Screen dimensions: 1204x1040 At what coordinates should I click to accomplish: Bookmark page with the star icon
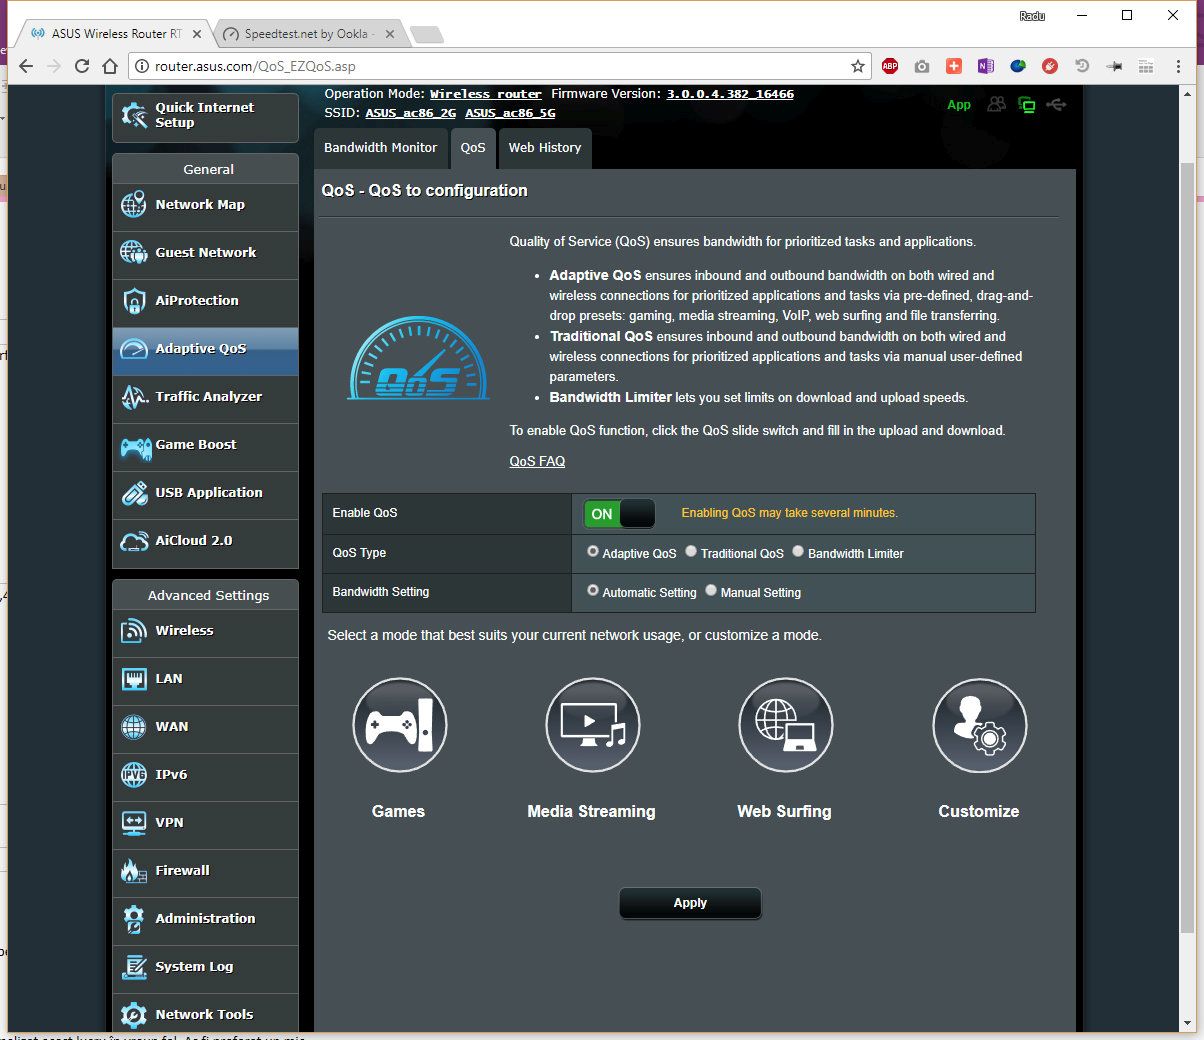click(858, 66)
